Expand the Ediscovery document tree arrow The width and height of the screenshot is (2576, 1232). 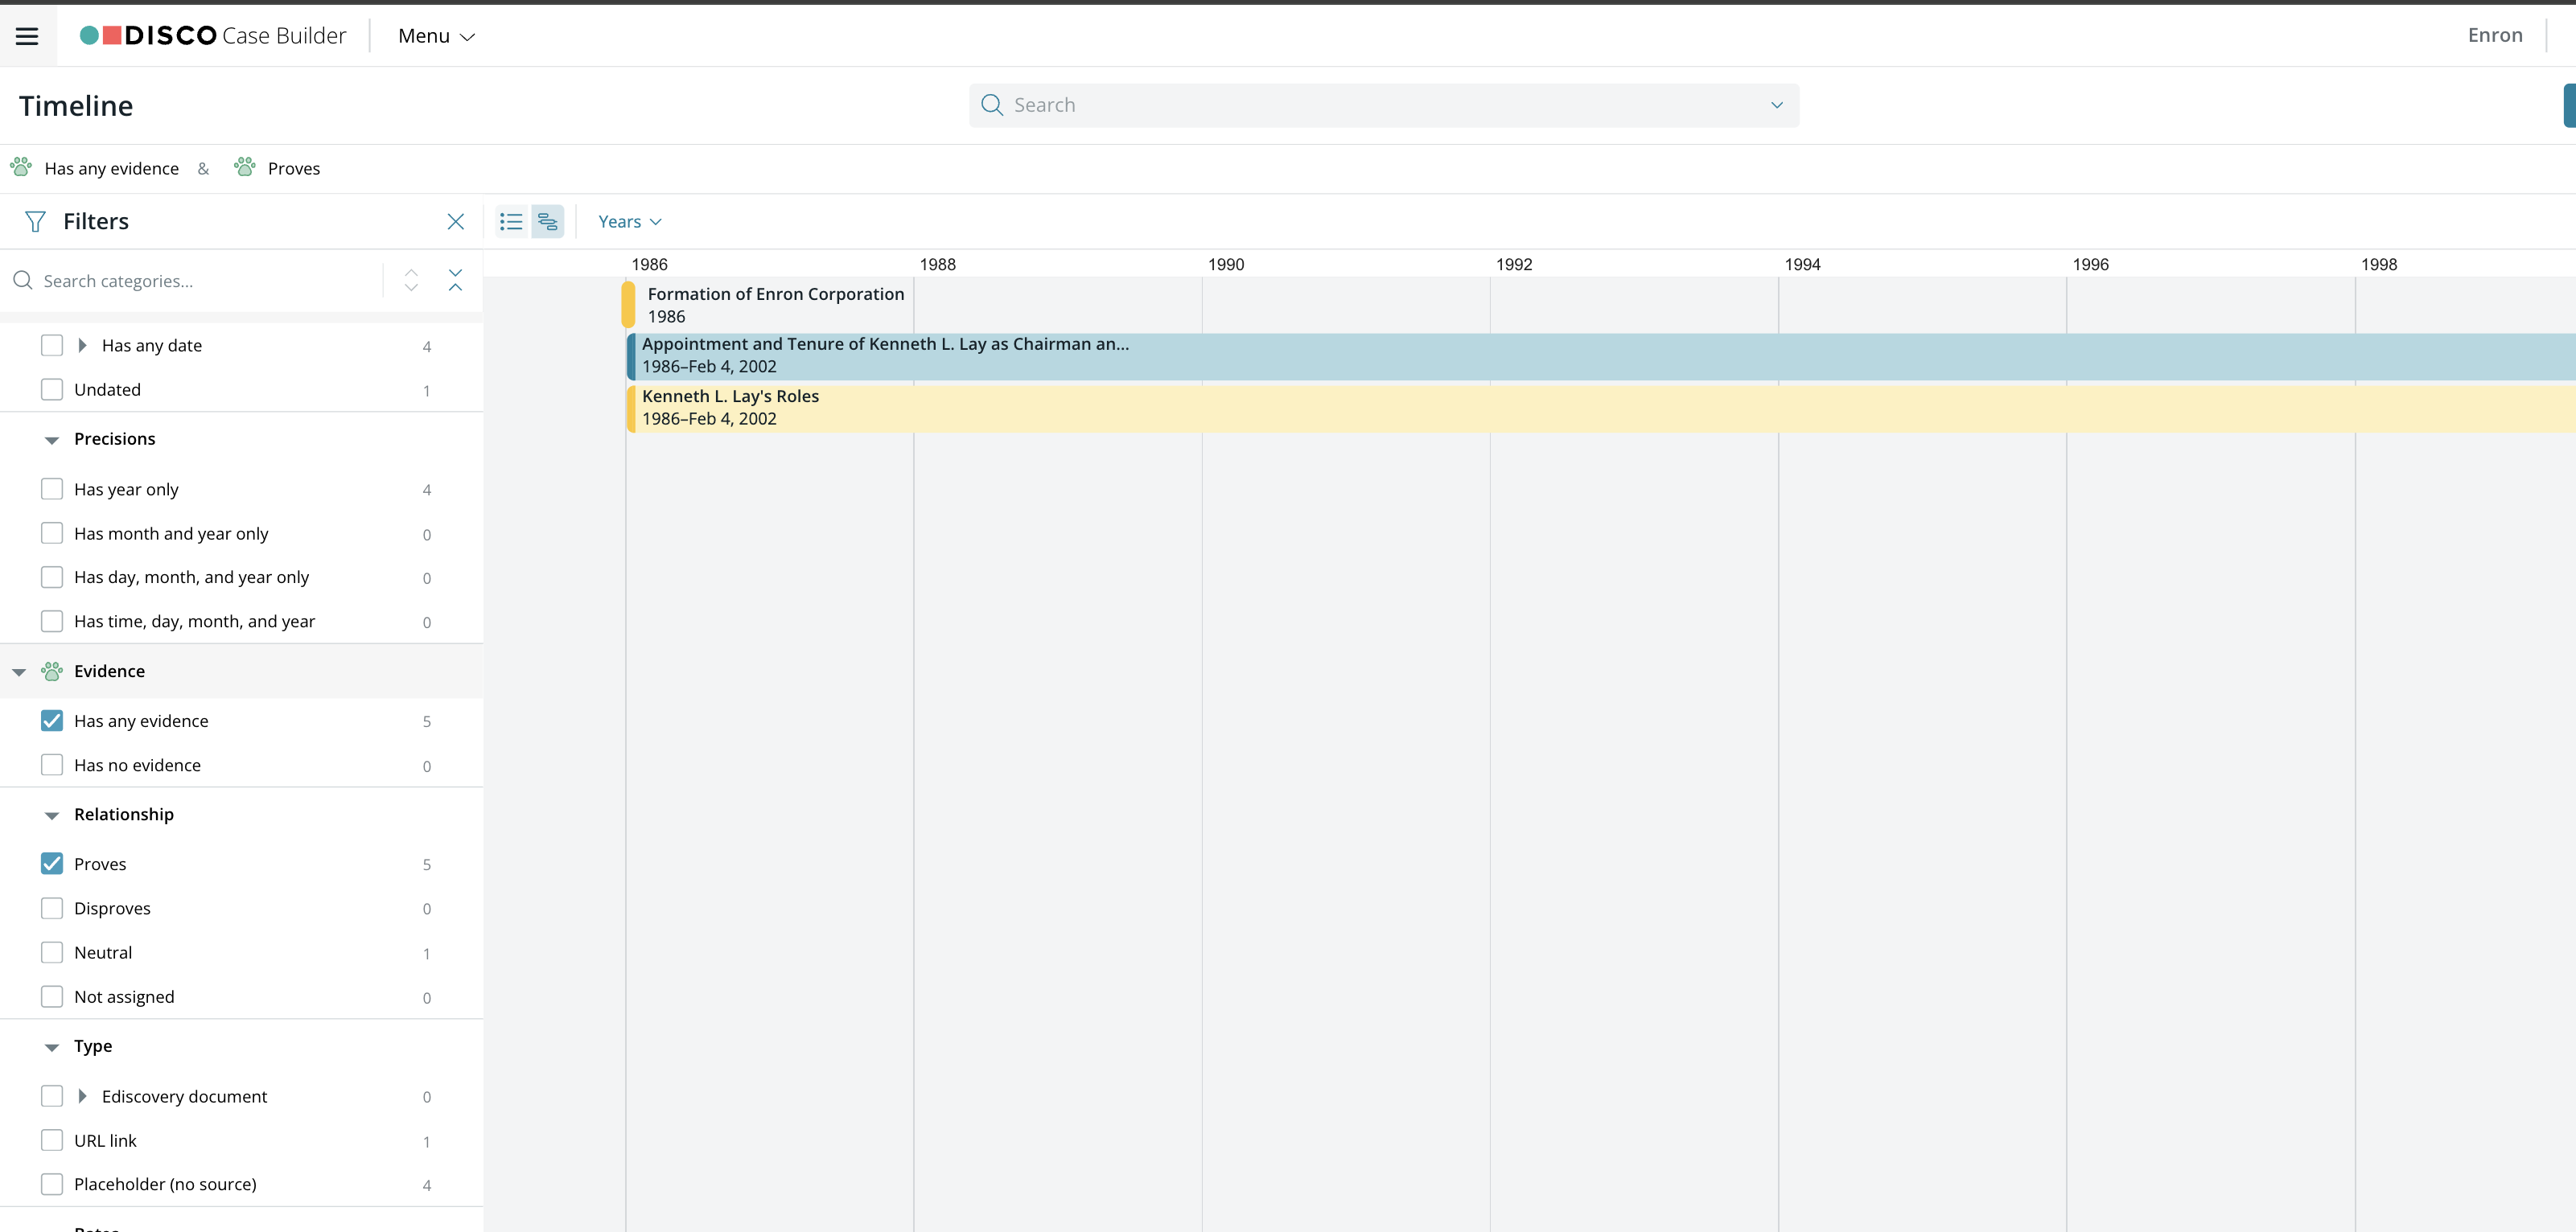(82, 1096)
